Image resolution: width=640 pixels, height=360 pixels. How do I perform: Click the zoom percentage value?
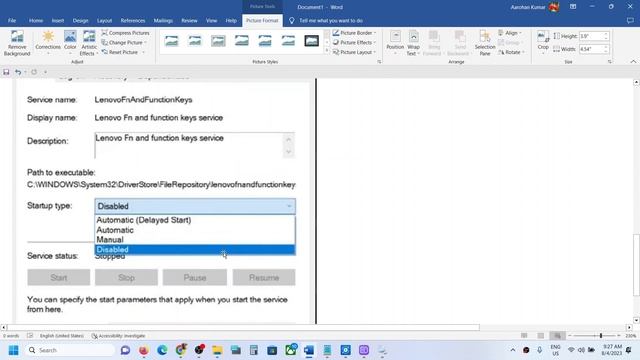coord(631,336)
